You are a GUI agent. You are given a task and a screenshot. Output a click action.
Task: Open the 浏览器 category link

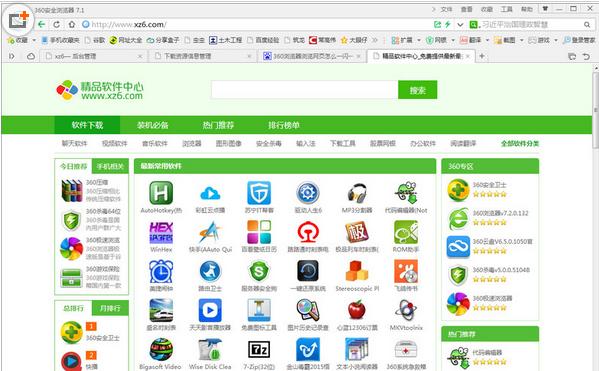tap(192, 144)
